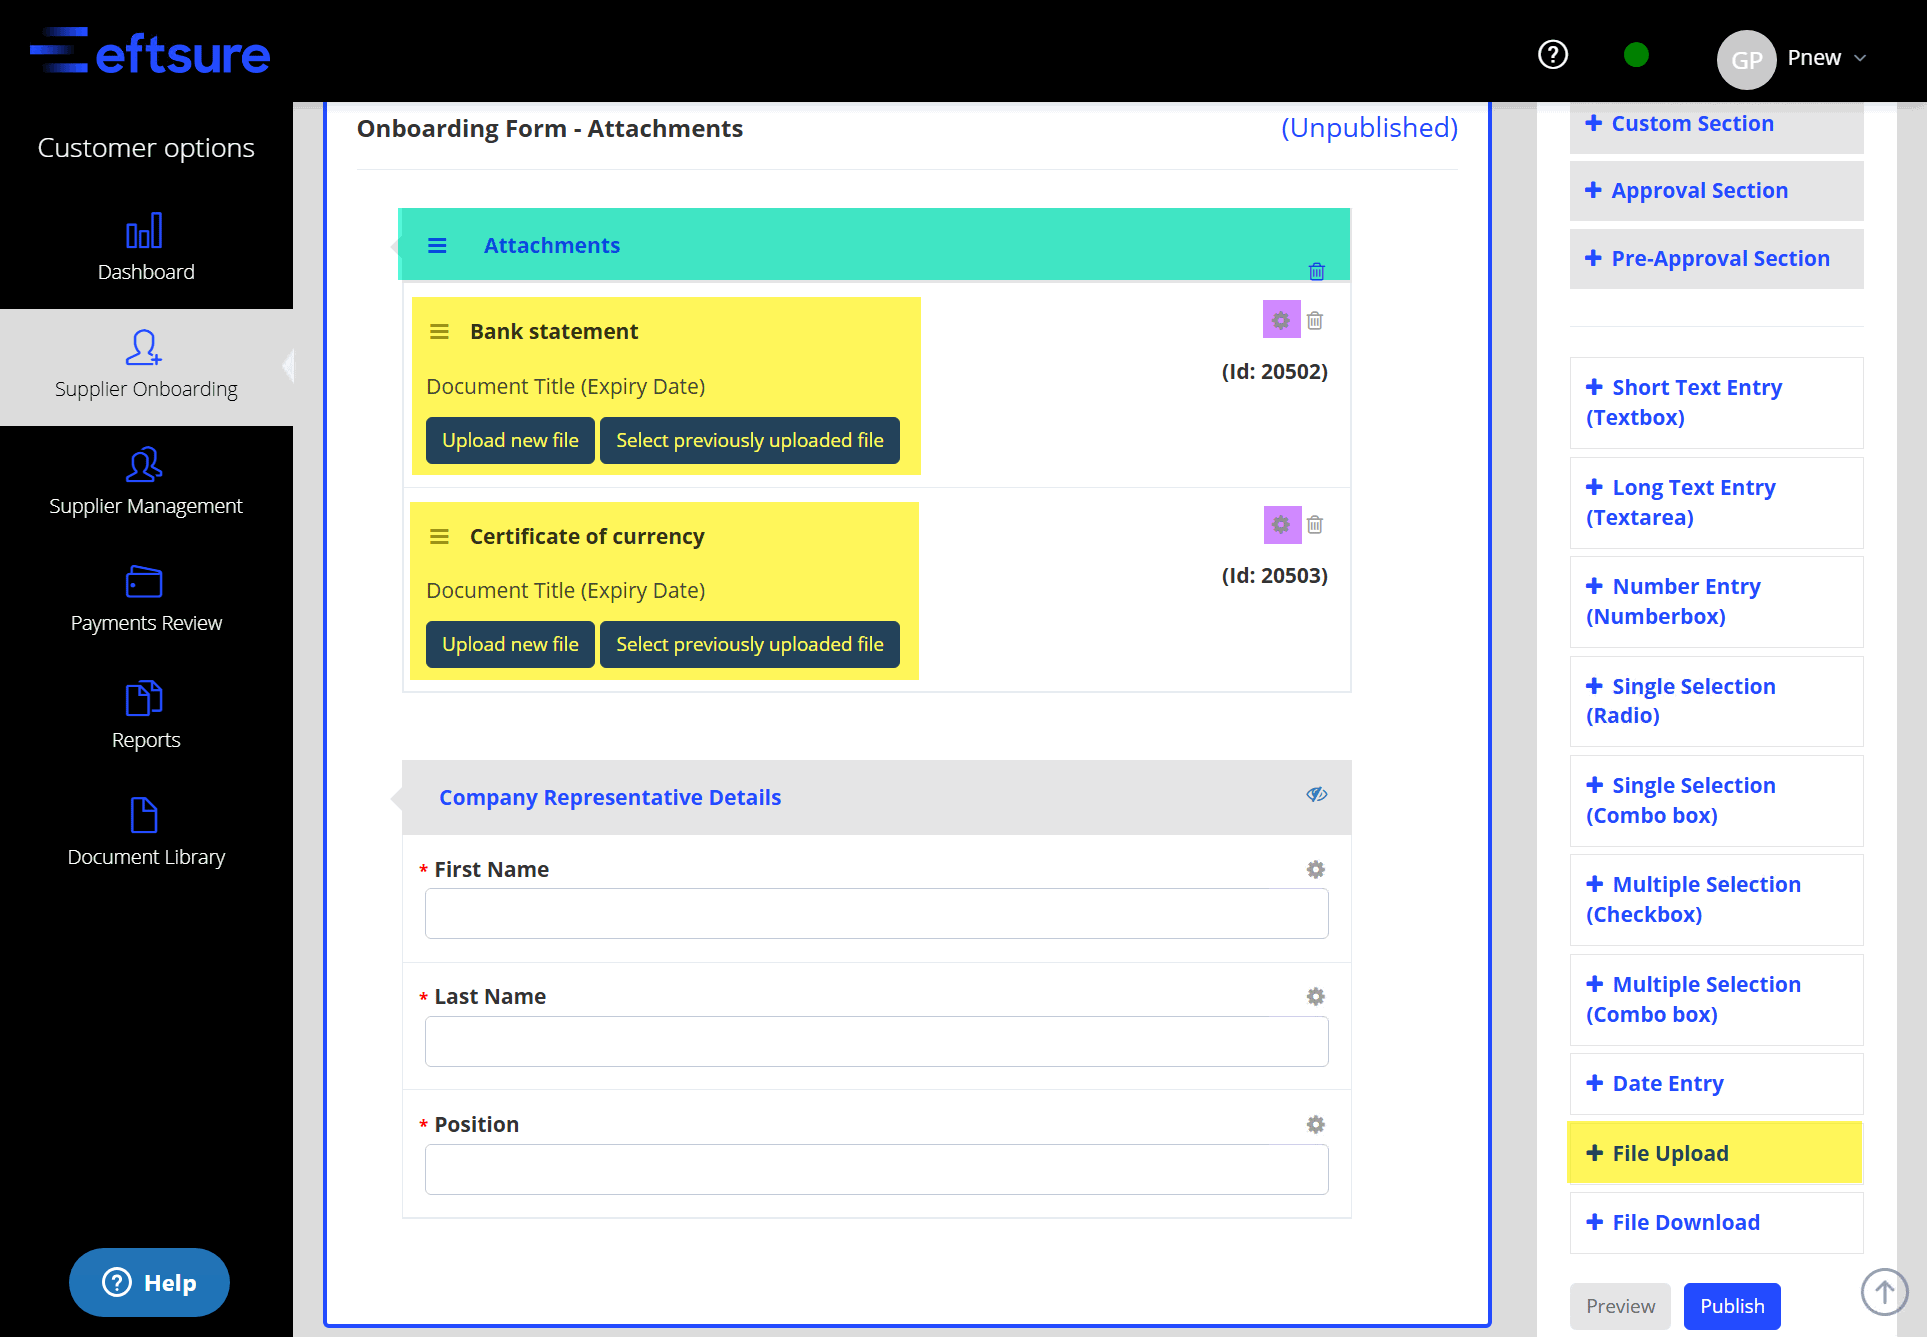Click the Customer options heading
The width and height of the screenshot is (1927, 1337).
click(146, 148)
